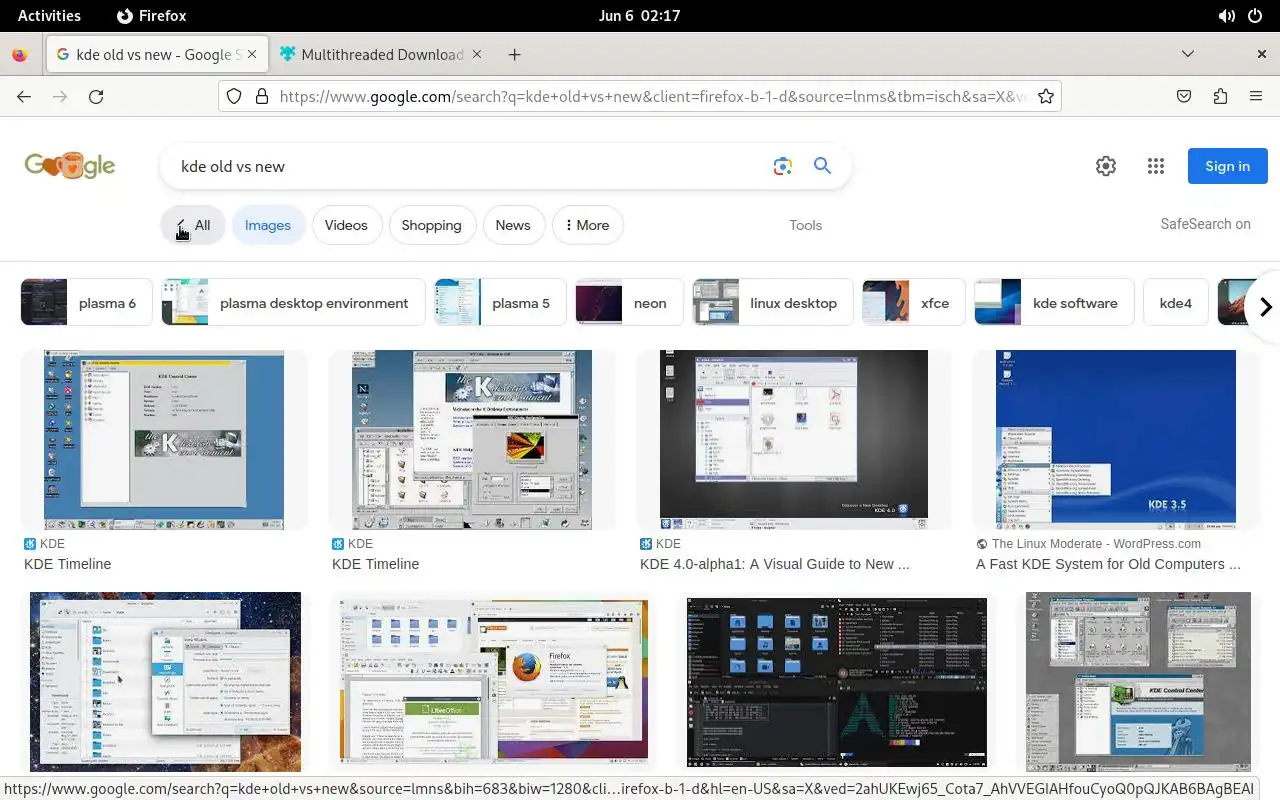This screenshot has height=800, width=1280.
Task: Open first KDE Timeline blue desktop thumbnail
Action: click(x=164, y=440)
